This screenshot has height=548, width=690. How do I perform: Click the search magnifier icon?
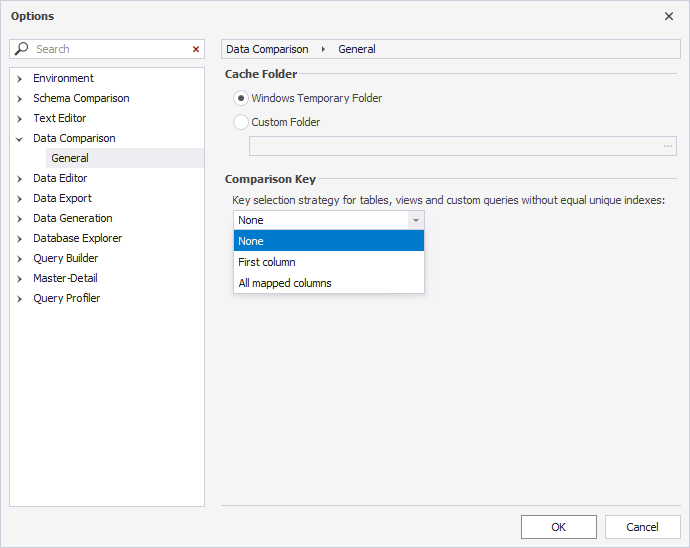[x=21, y=48]
